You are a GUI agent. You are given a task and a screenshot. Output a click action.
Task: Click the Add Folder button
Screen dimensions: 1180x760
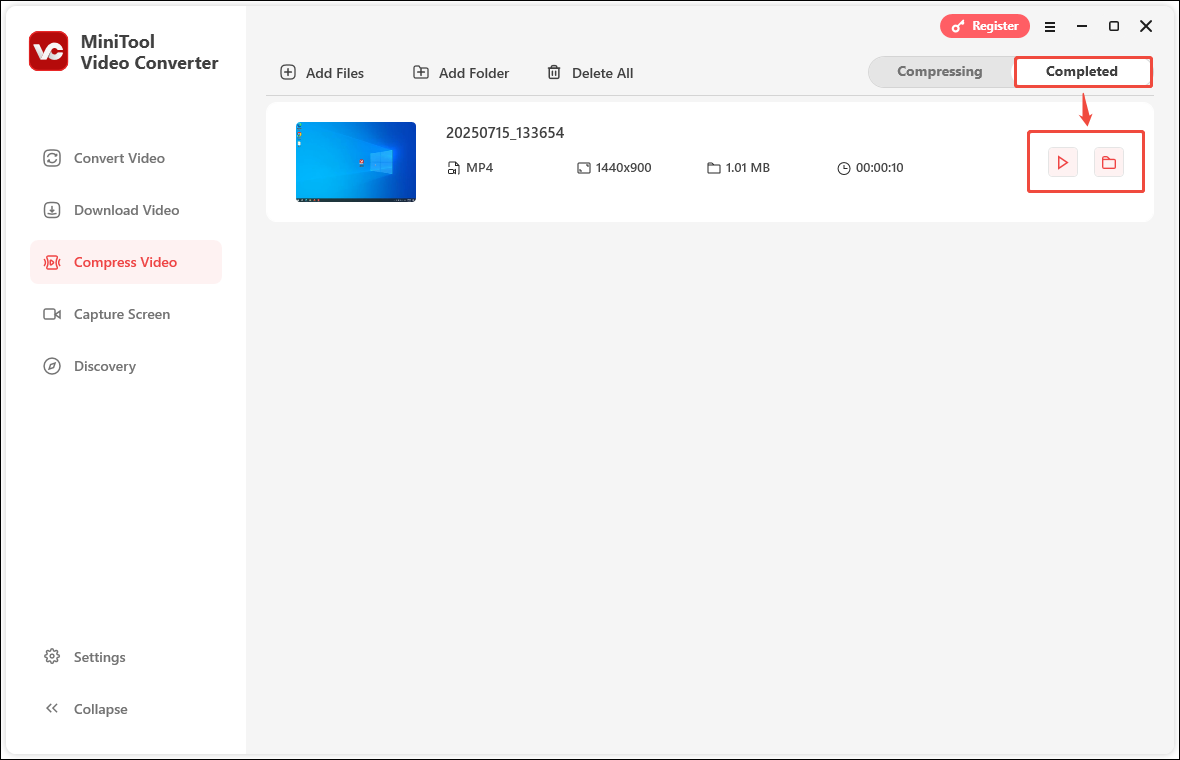click(x=461, y=73)
